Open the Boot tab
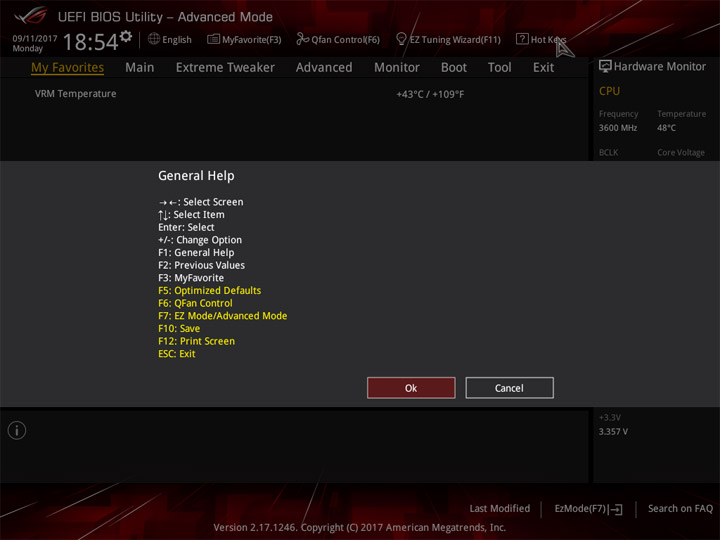 454,68
